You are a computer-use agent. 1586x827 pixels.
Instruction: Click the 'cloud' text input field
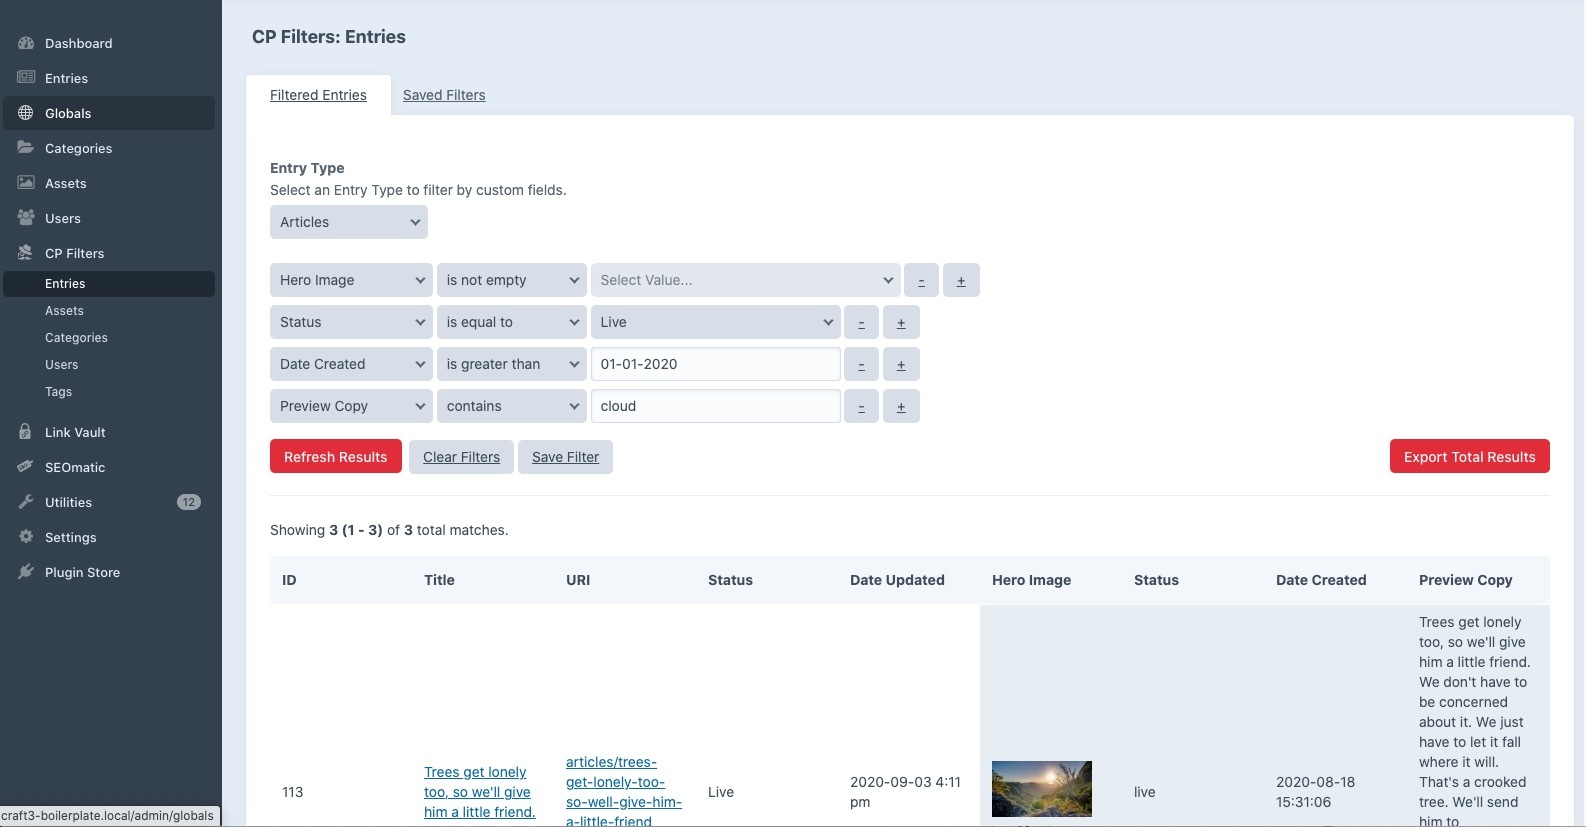coord(716,406)
